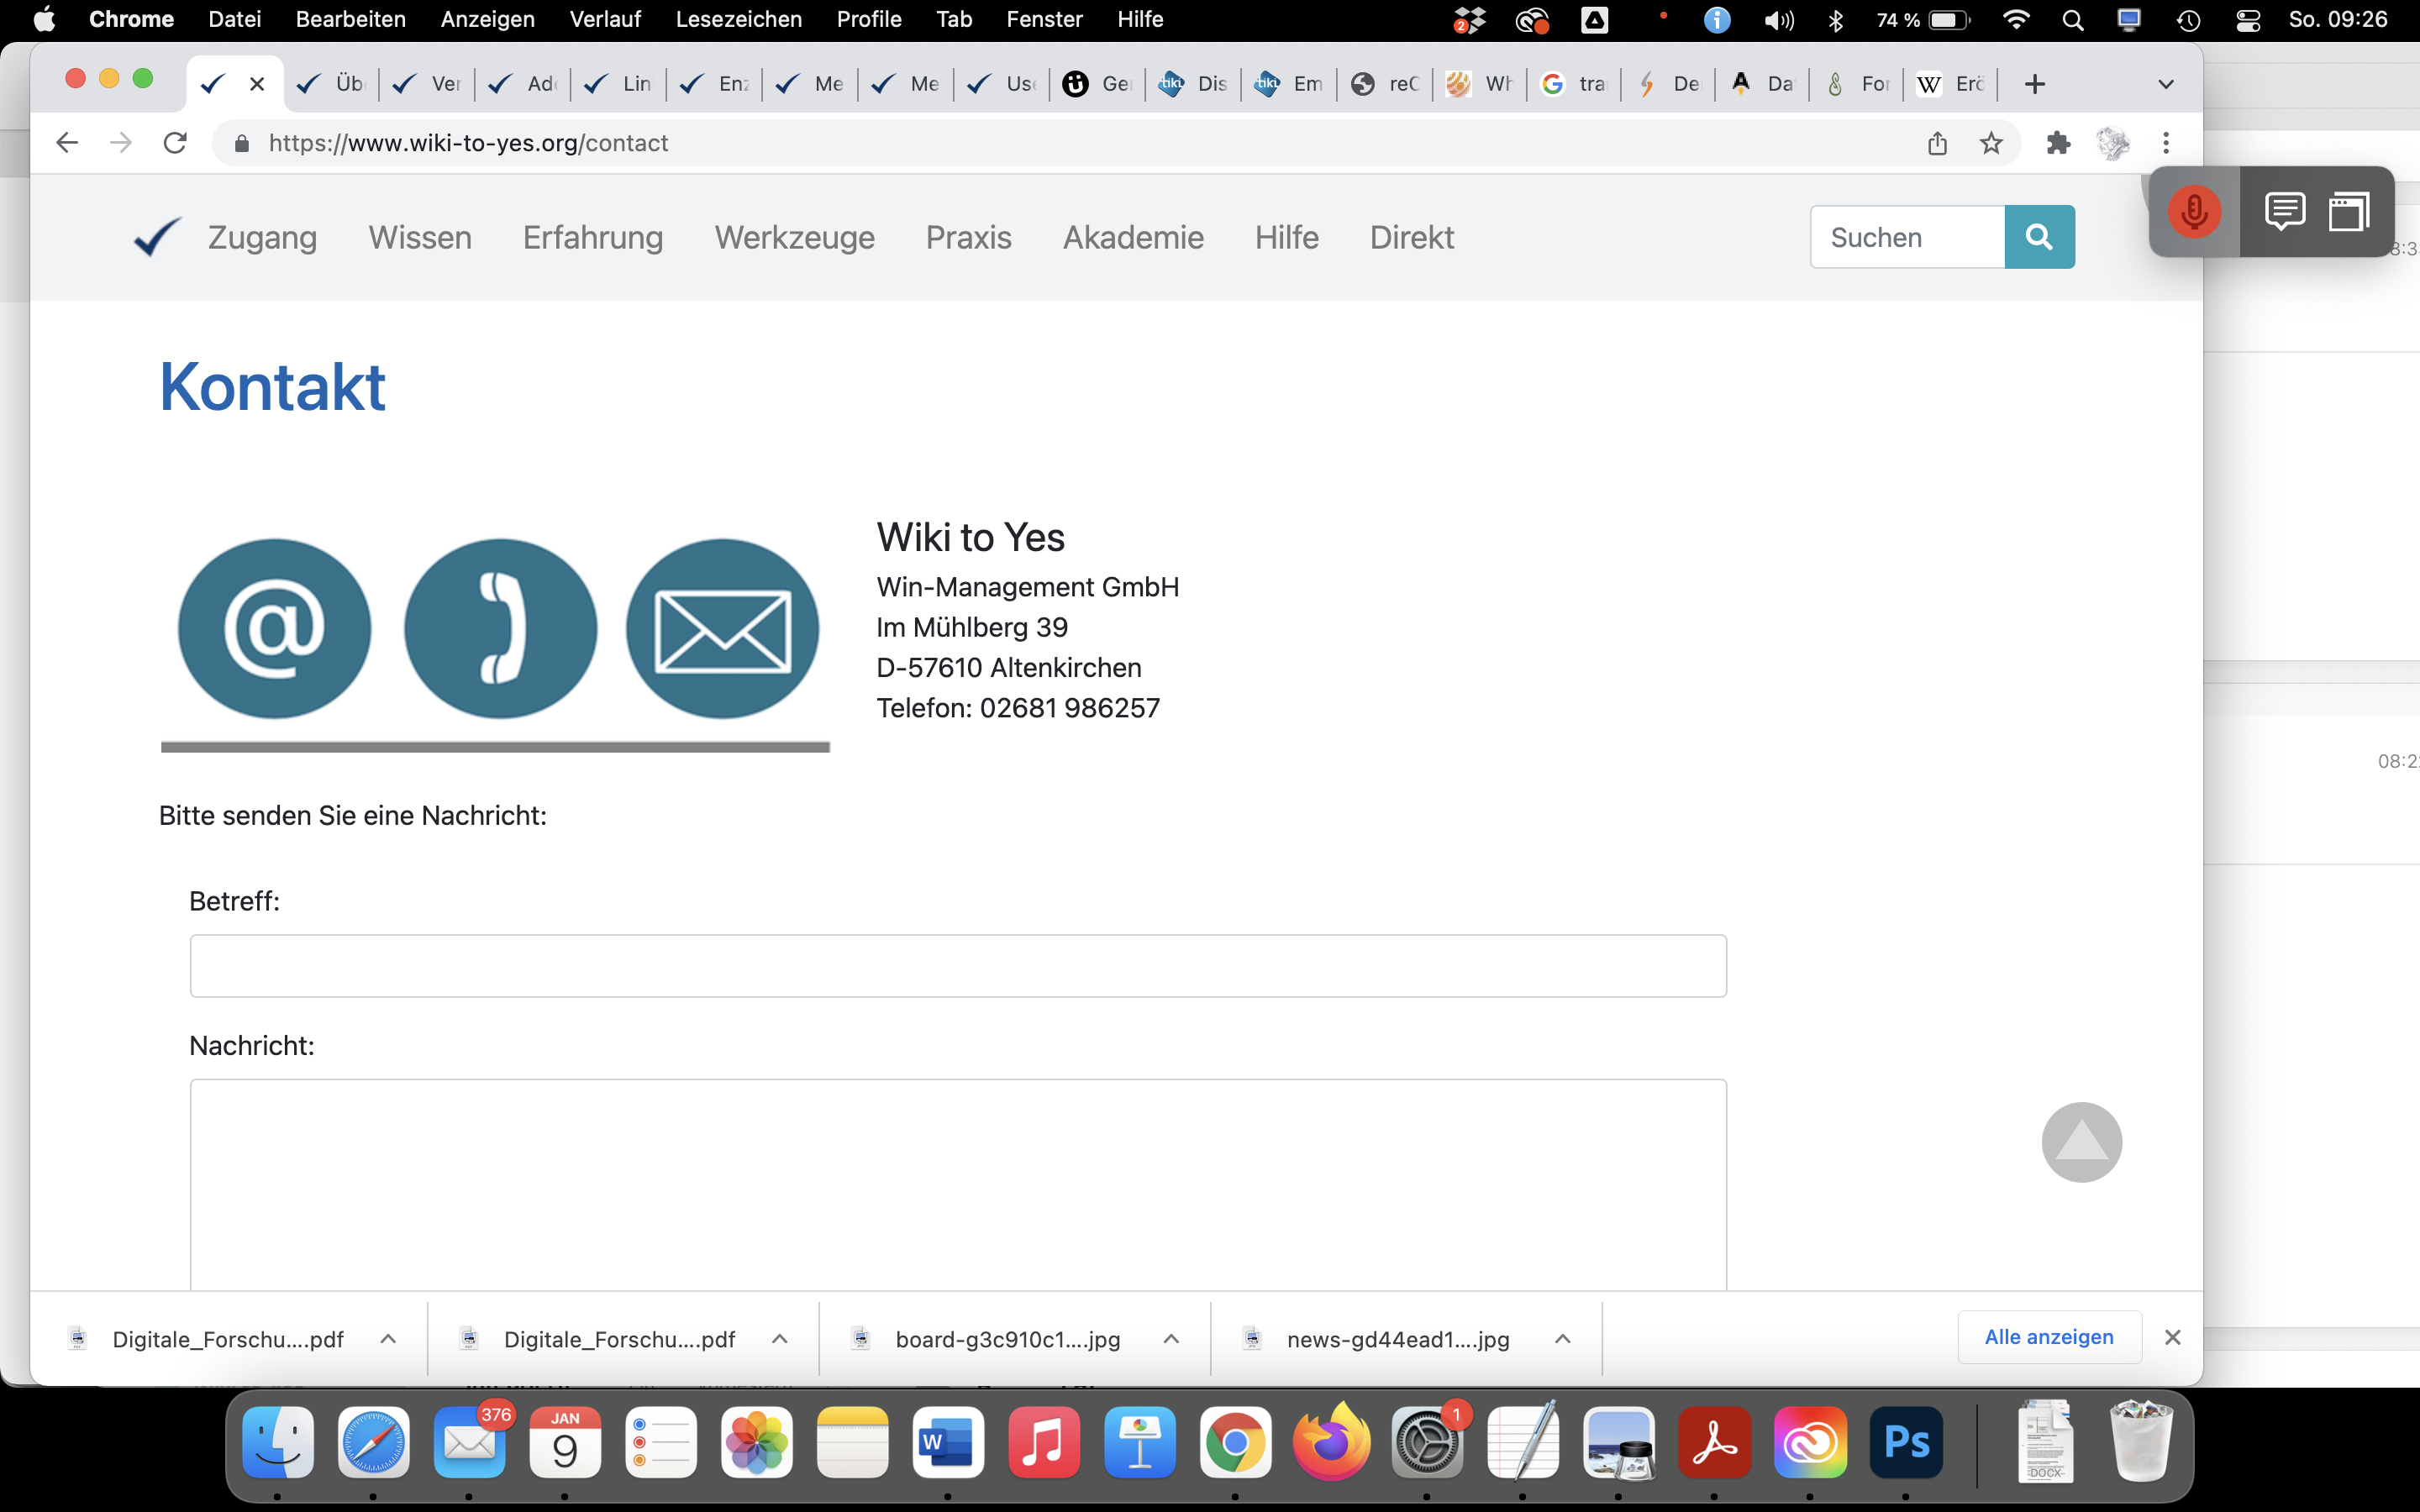
Task: Open macOS Control Center toggle icon
Action: point(2248,20)
